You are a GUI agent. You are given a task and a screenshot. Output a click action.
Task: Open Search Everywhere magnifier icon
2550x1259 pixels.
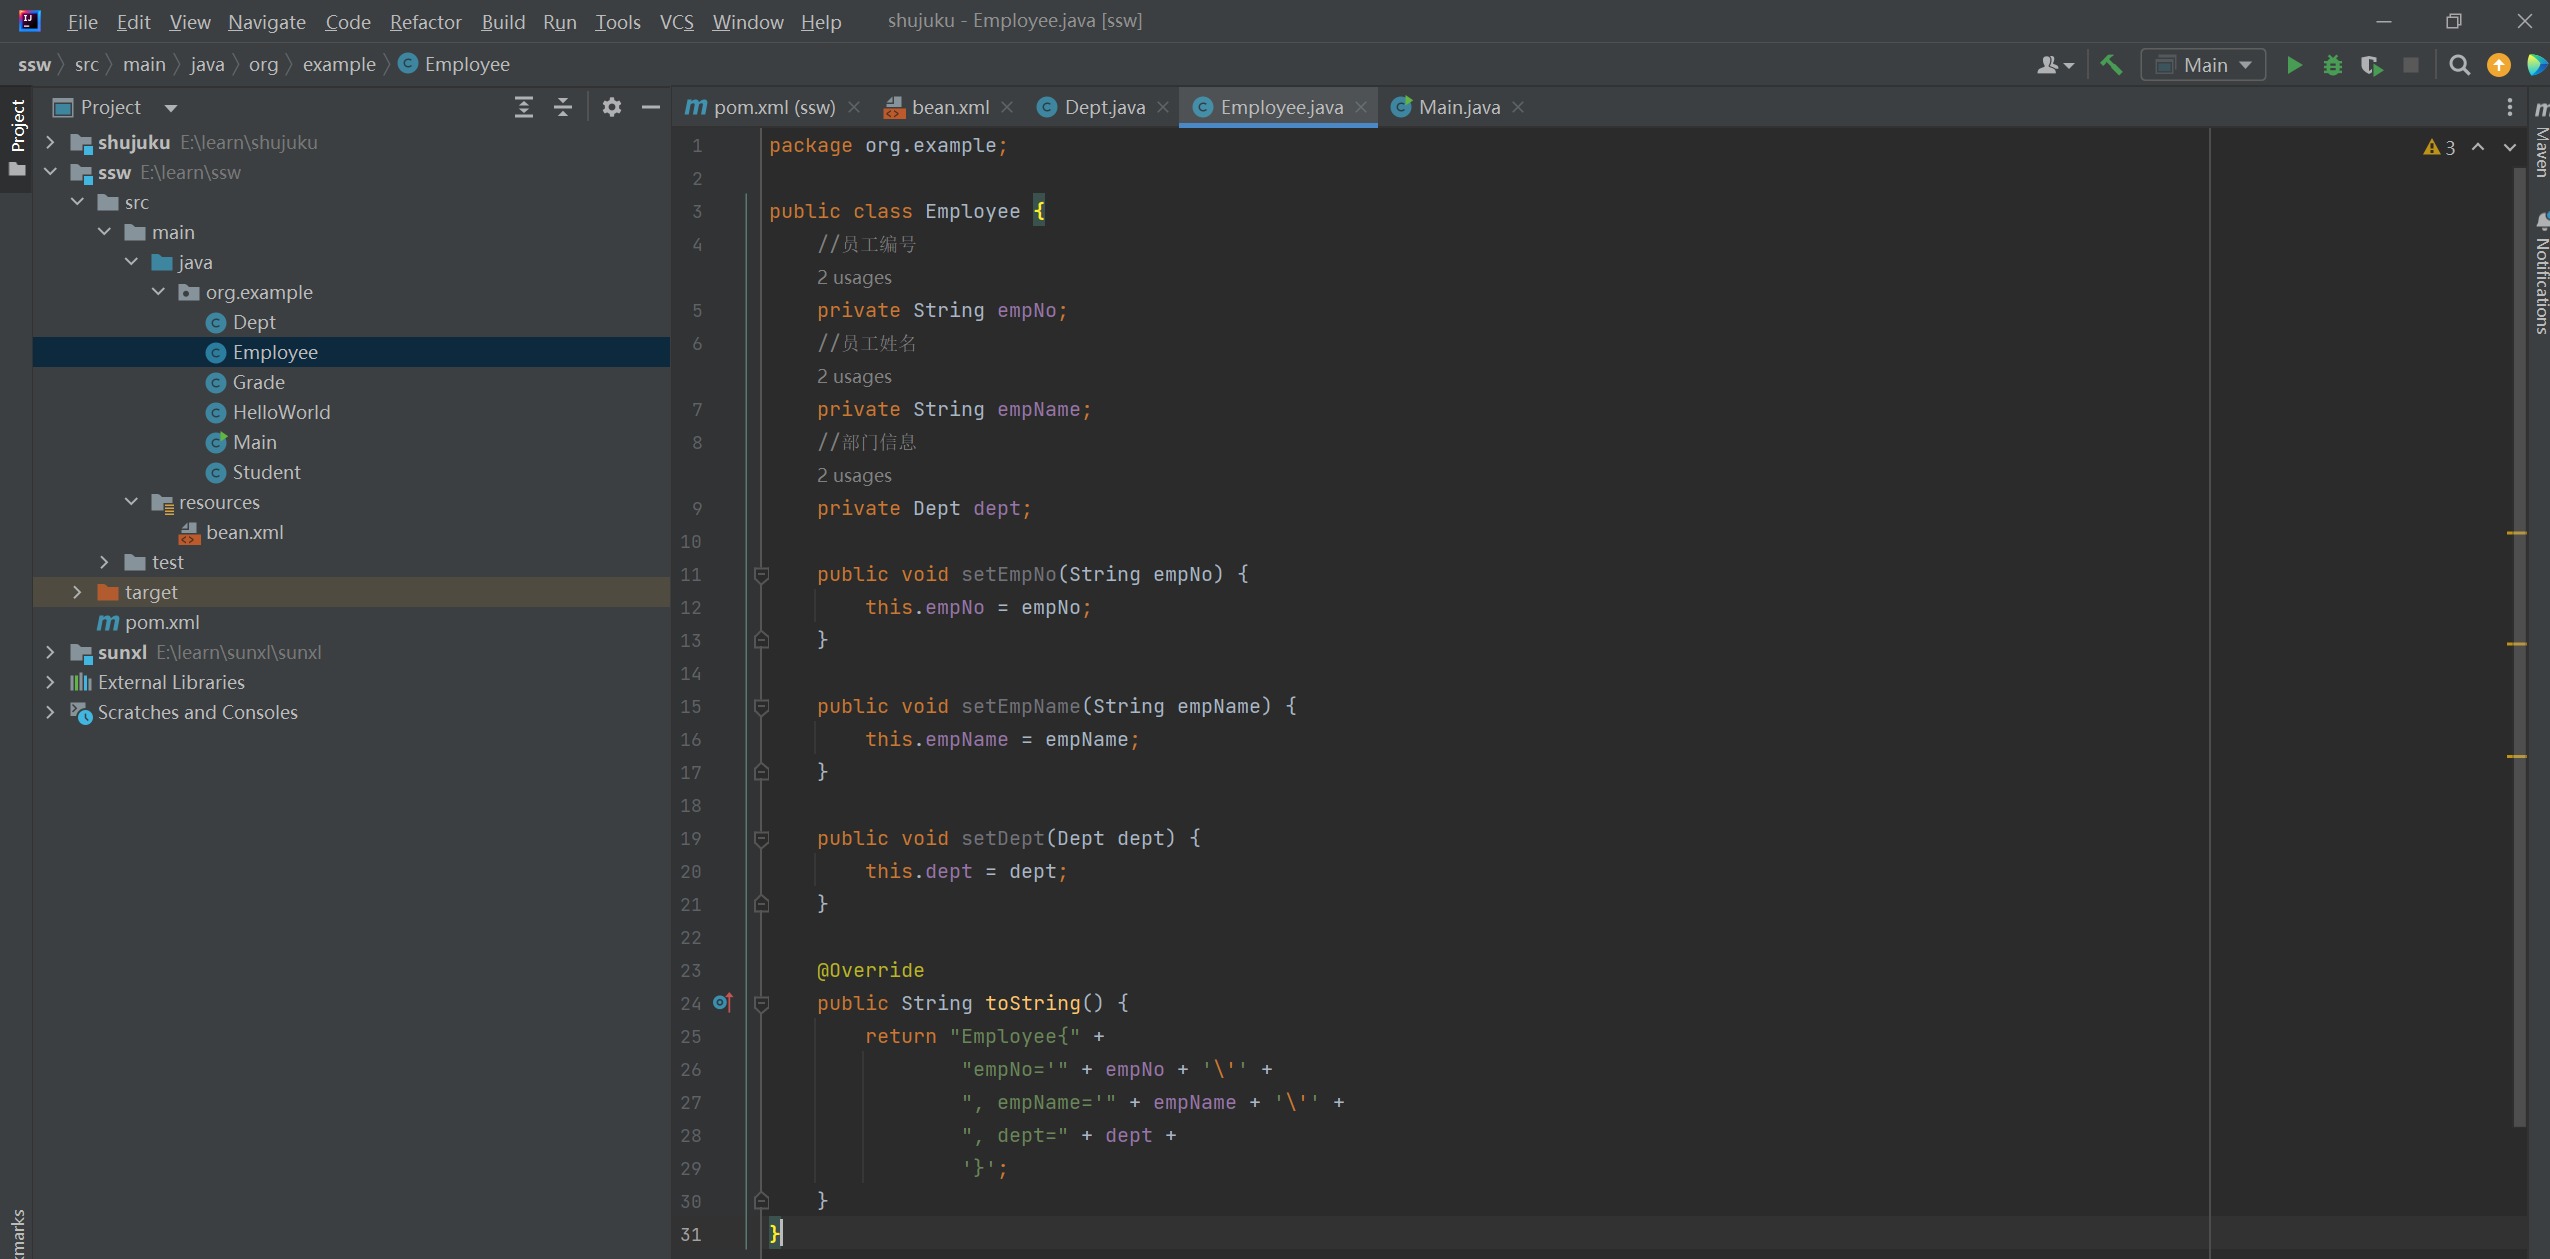2459,65
